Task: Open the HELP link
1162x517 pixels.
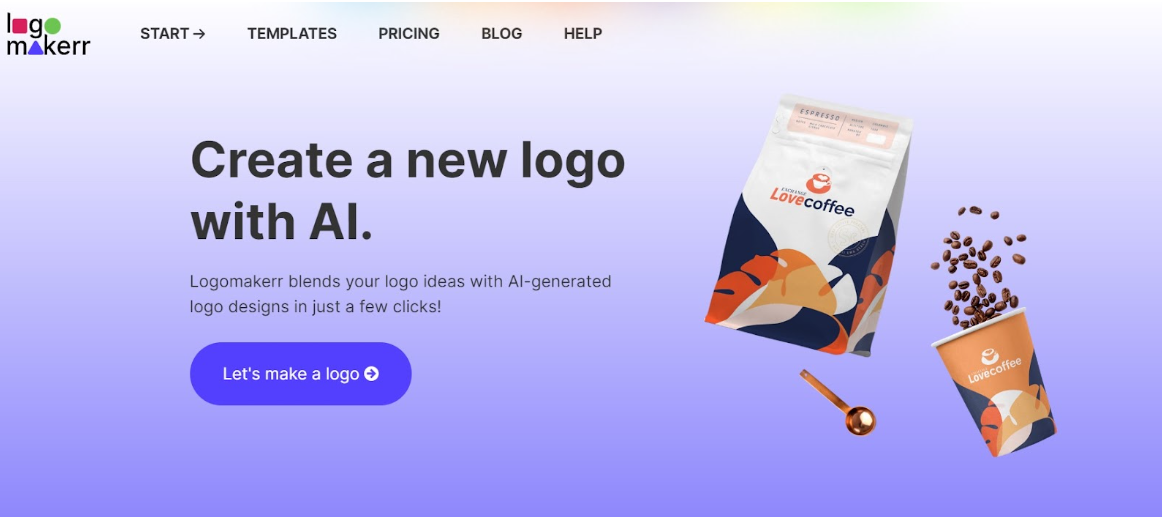Action: point(583,33)
